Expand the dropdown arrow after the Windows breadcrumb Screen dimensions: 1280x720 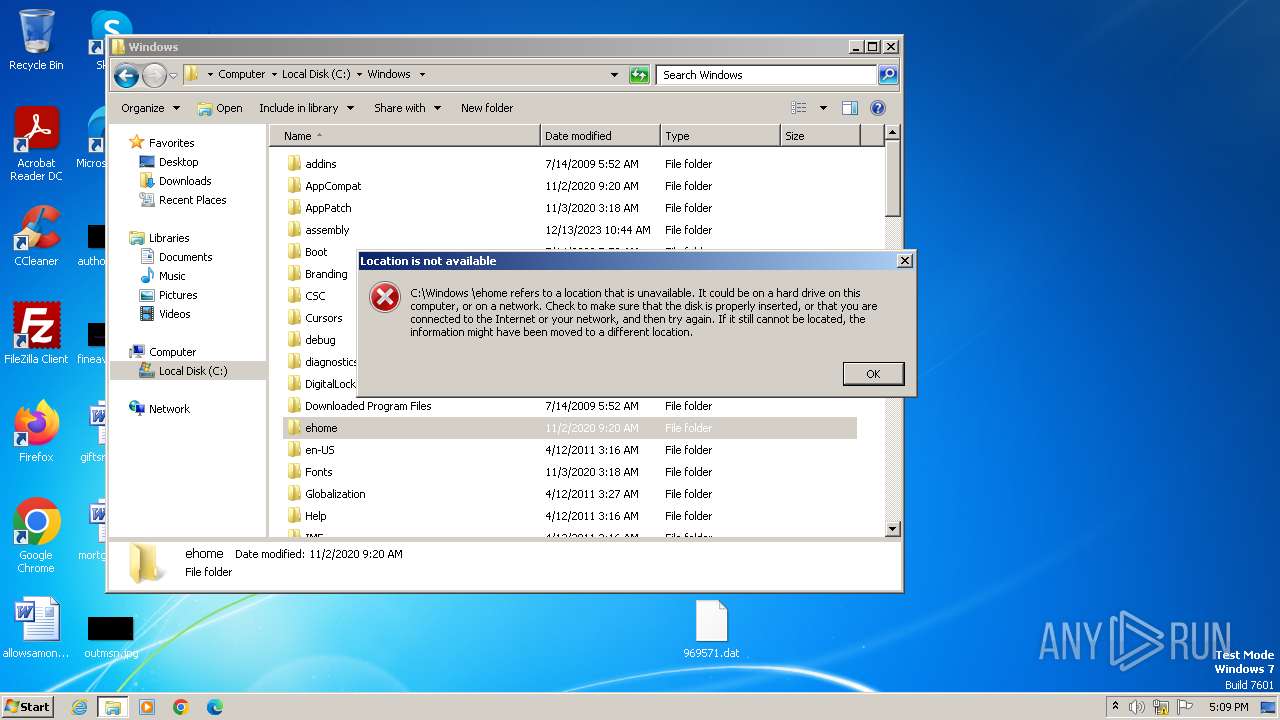tap(422, 74)
